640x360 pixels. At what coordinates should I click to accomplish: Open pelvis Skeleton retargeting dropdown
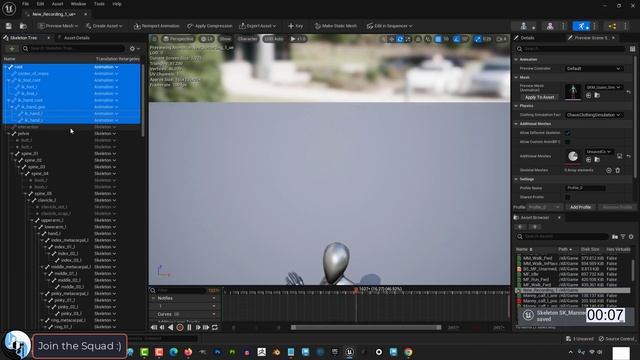click(105, 133)
